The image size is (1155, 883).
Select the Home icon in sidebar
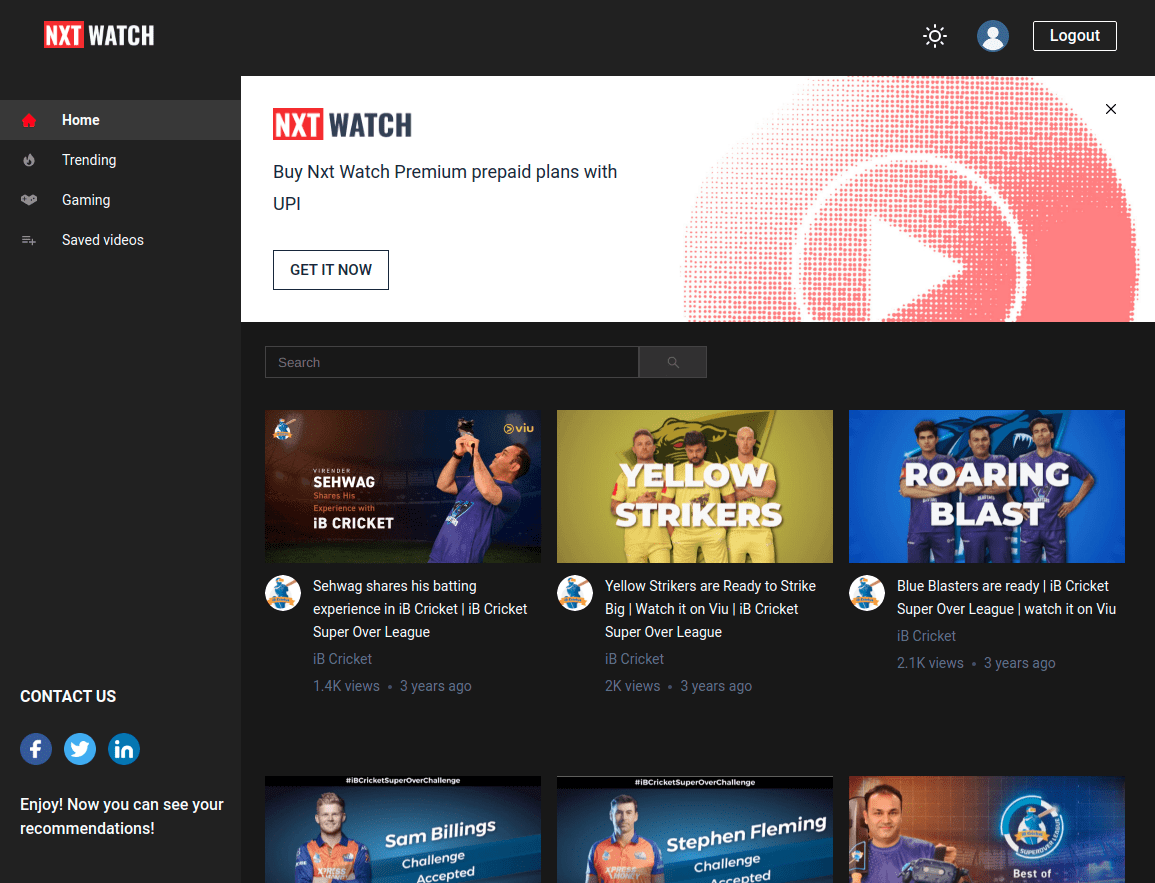[29, 120]
